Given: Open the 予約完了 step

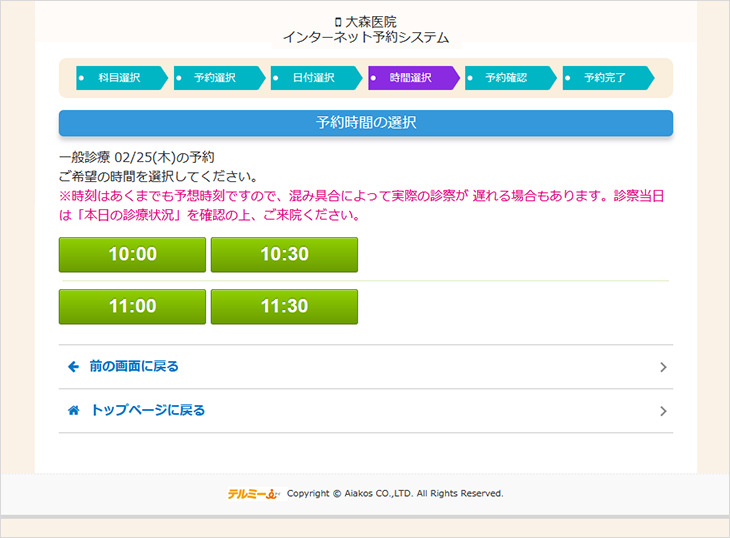Looking at the screenshot, I should pos(608,78).
